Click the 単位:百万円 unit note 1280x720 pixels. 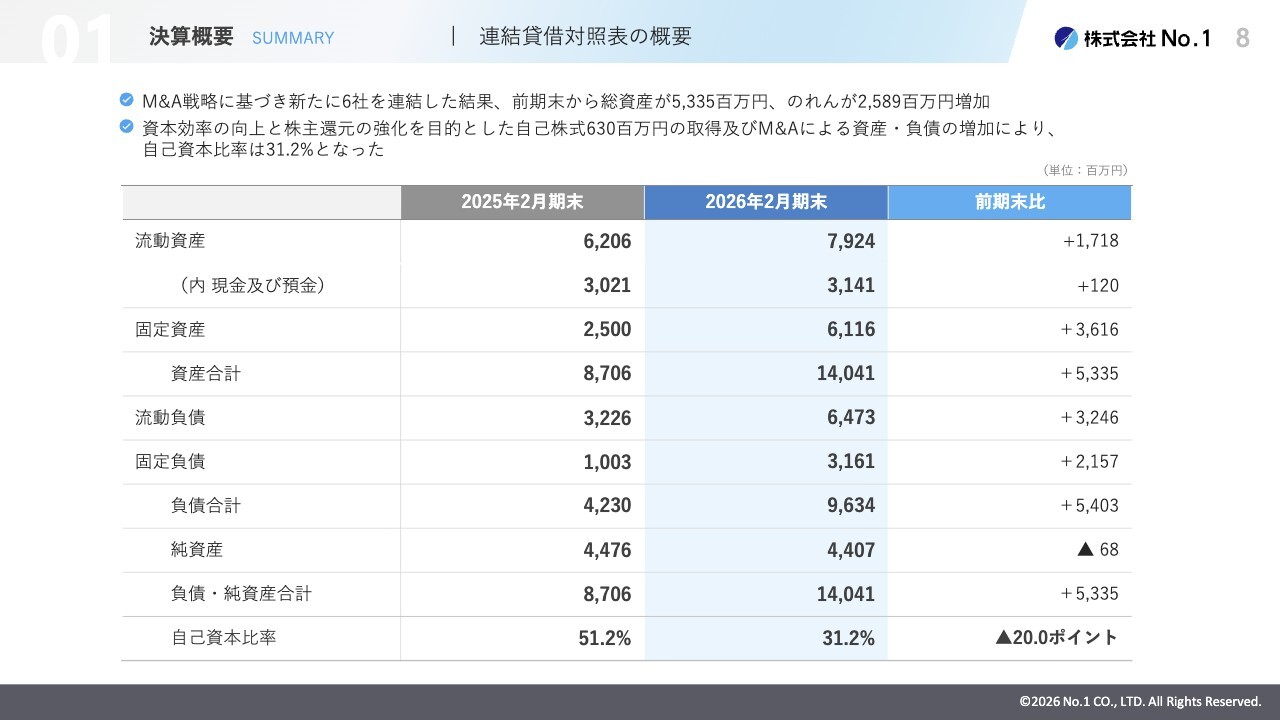pos(1085,171)
